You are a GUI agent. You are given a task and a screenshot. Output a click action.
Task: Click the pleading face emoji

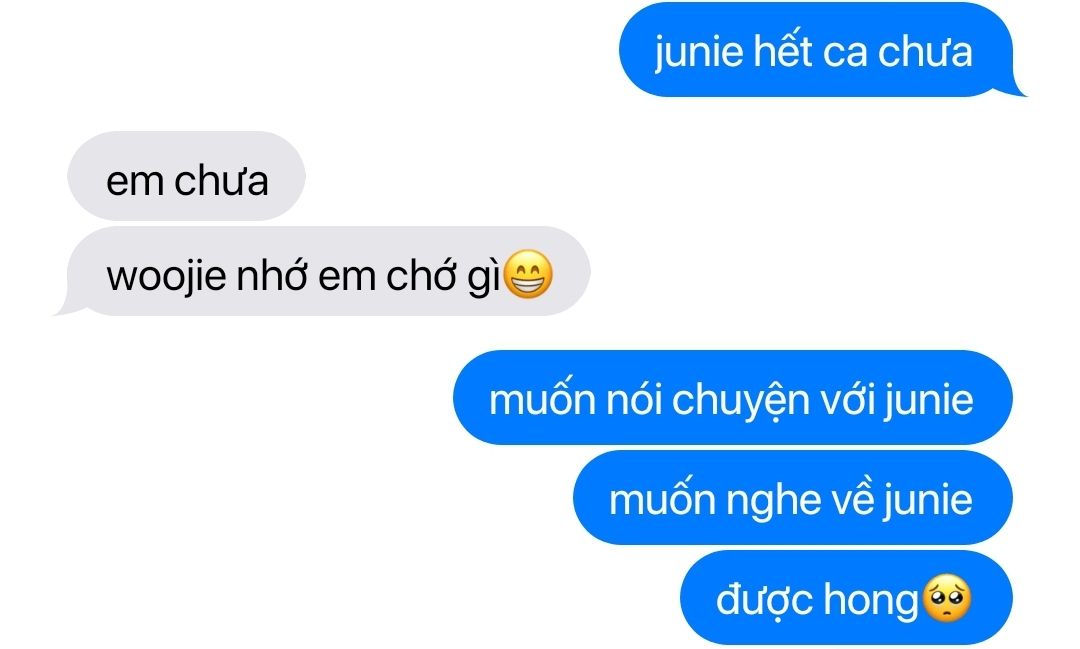[x=946, y=597]
